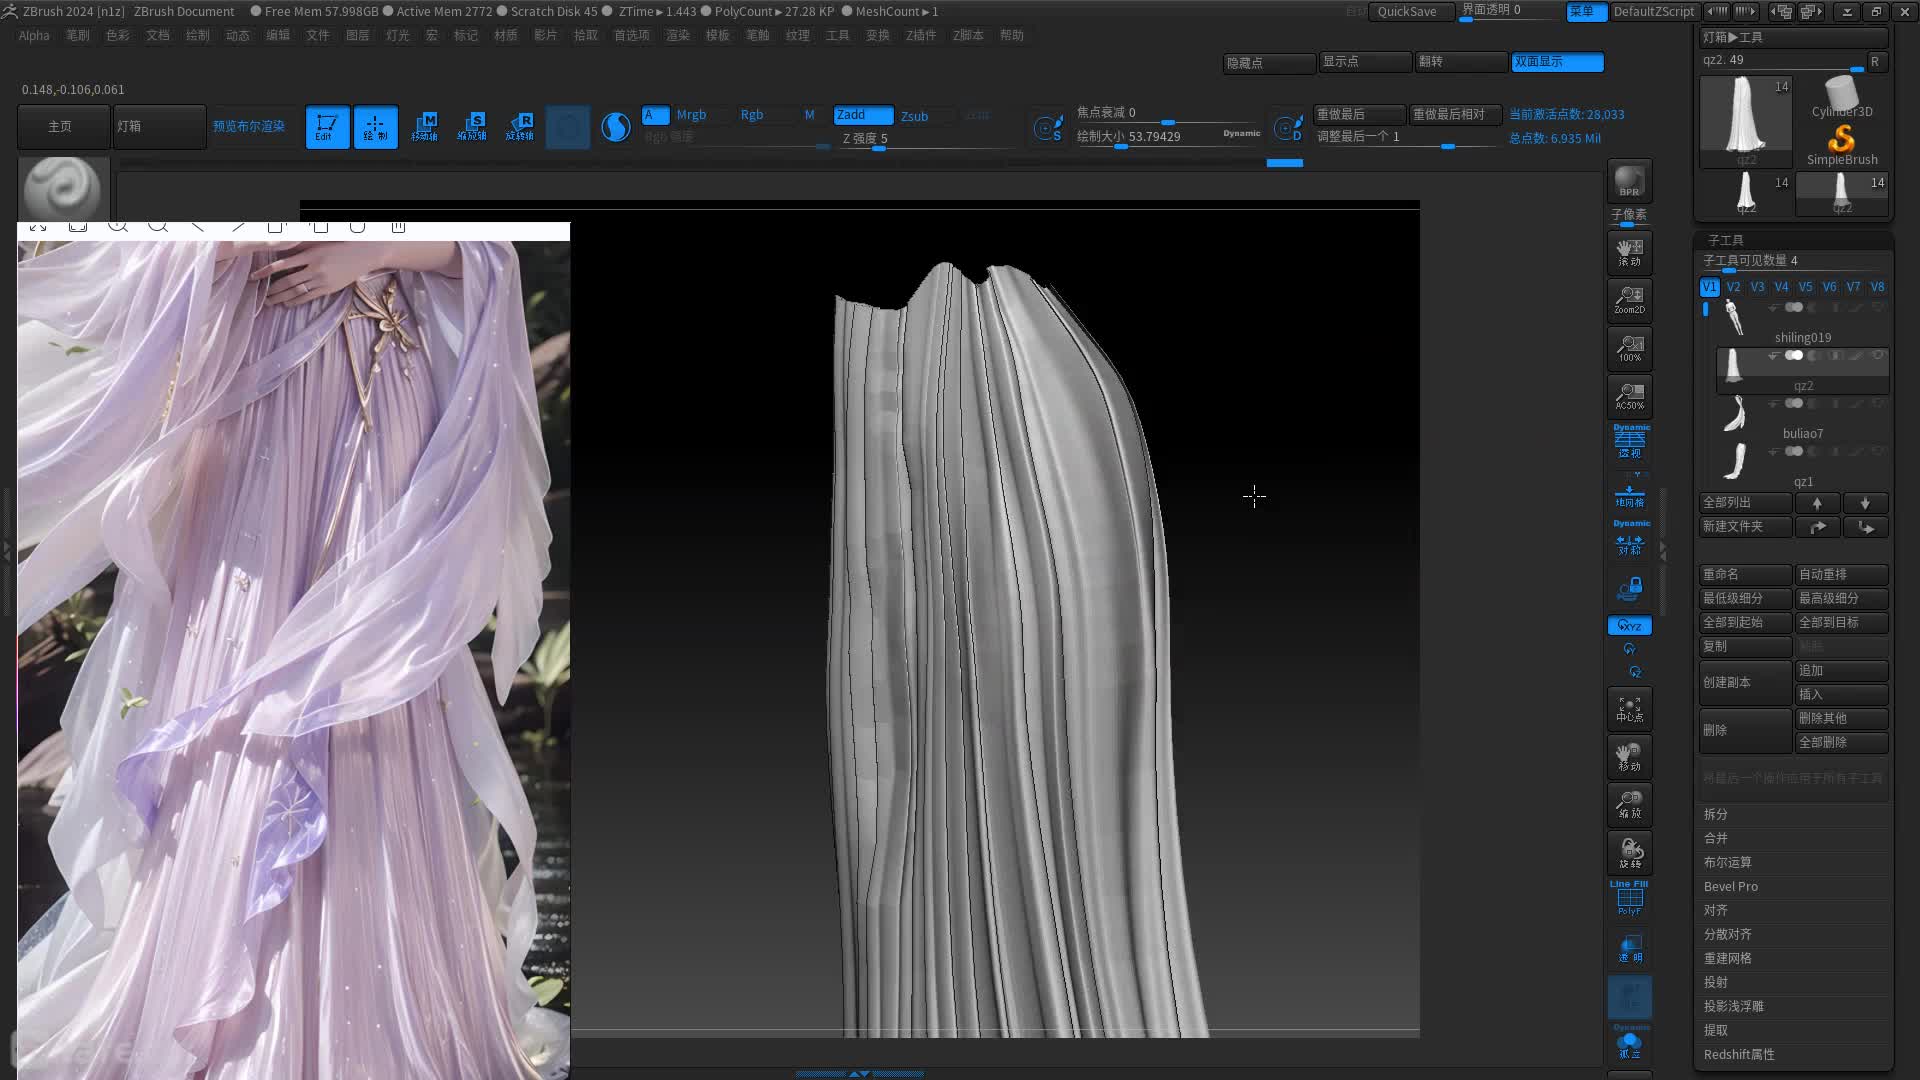
Task: Open the 帮助 menu
Action: click(1012, 35)
